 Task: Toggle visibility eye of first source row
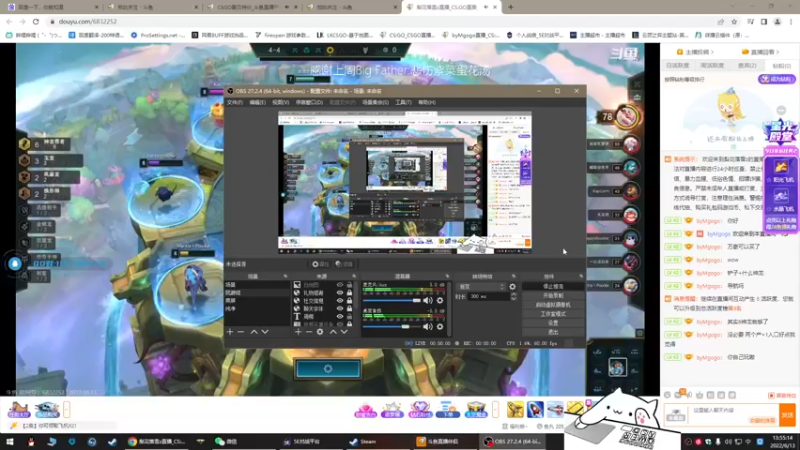[340, 285]
